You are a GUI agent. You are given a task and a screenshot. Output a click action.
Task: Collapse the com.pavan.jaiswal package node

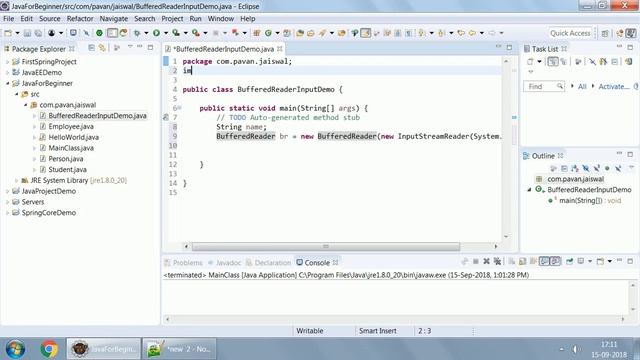click(25, 105)
